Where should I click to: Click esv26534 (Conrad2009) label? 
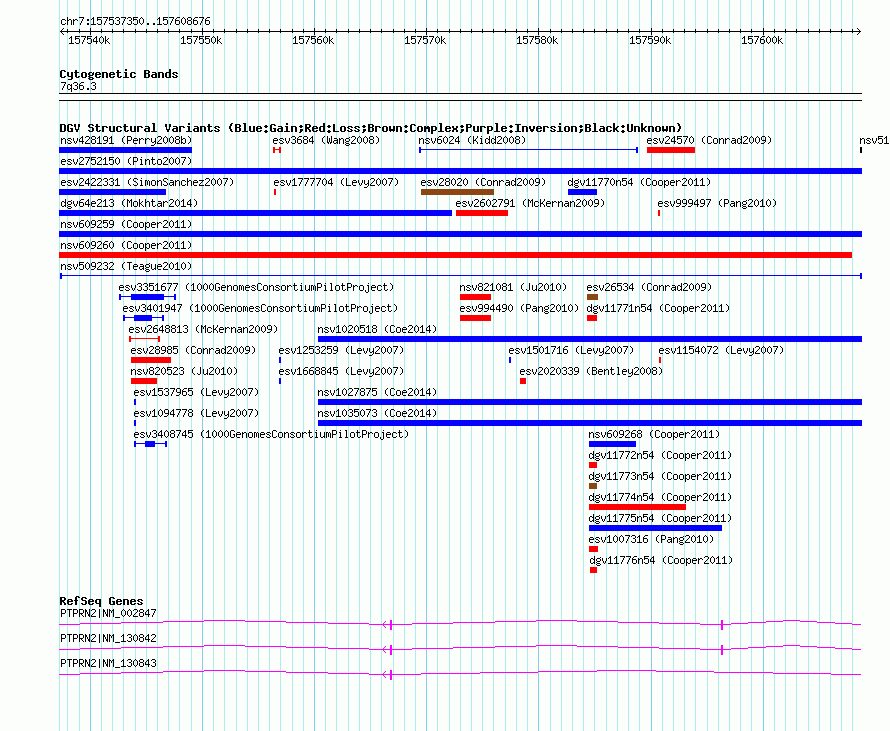pos(649,287)
